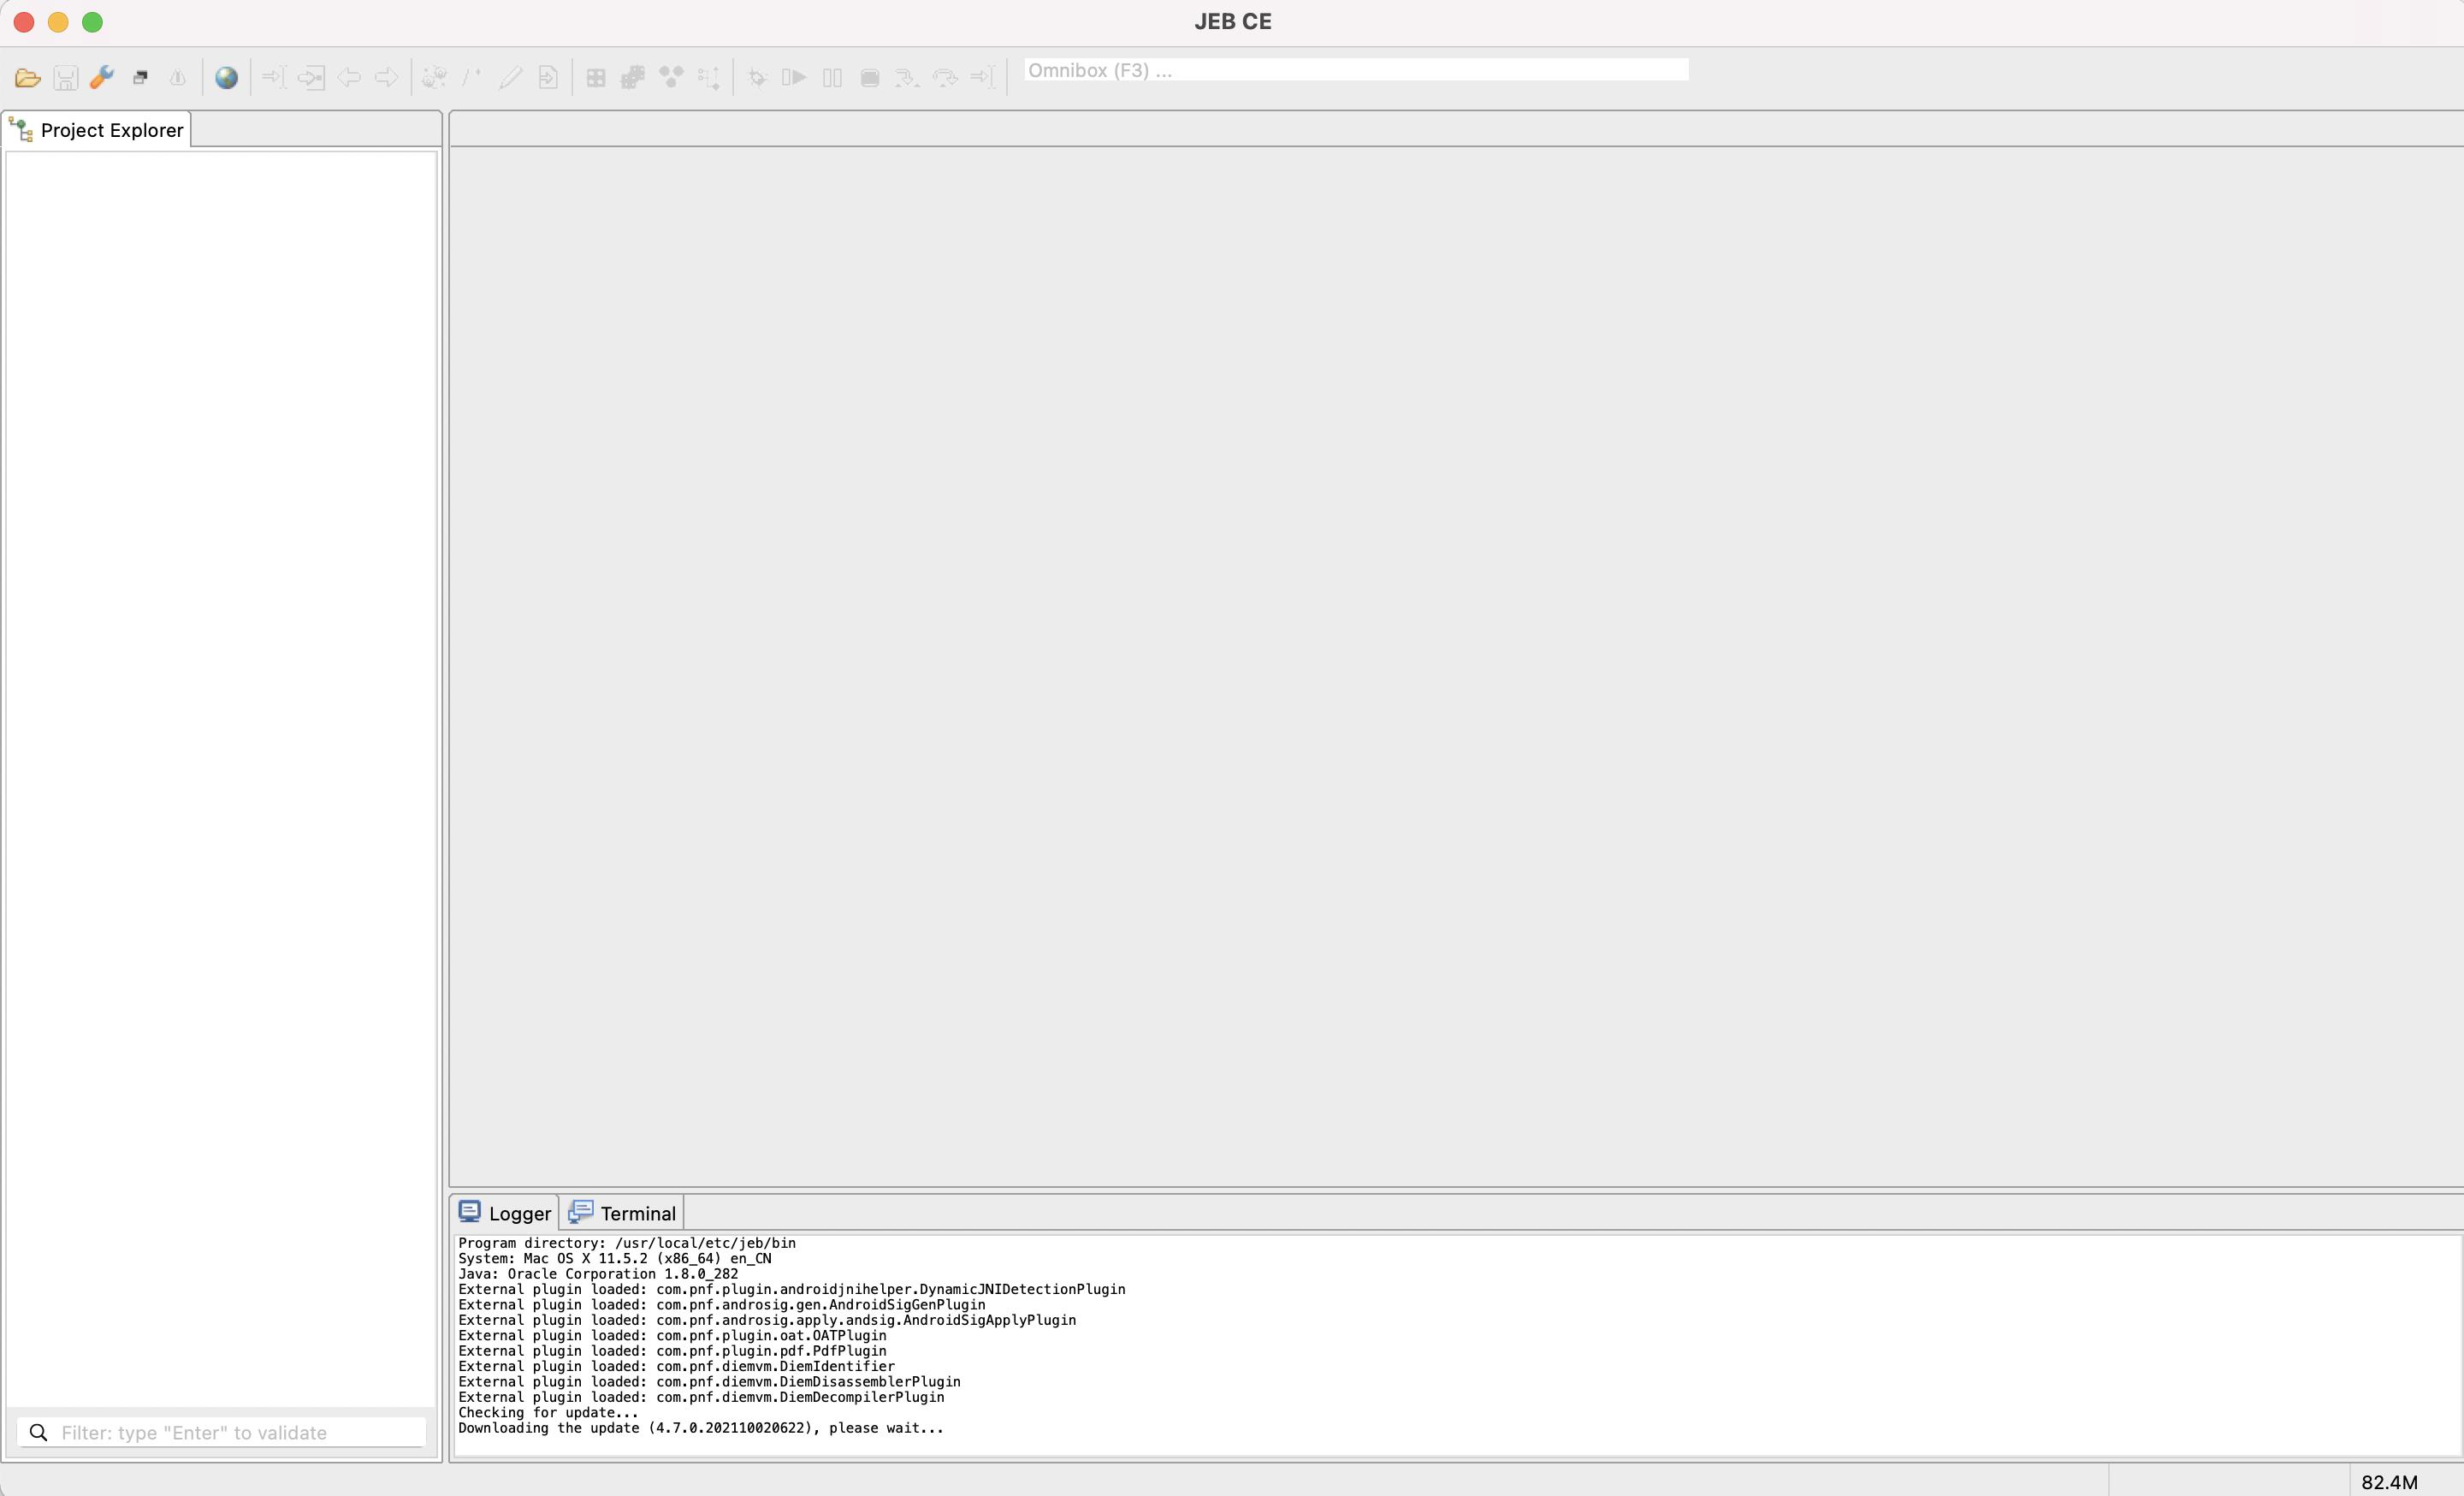Click the debugger Pause icon
Viewport: 2464px width, 1496px height.
832,77
